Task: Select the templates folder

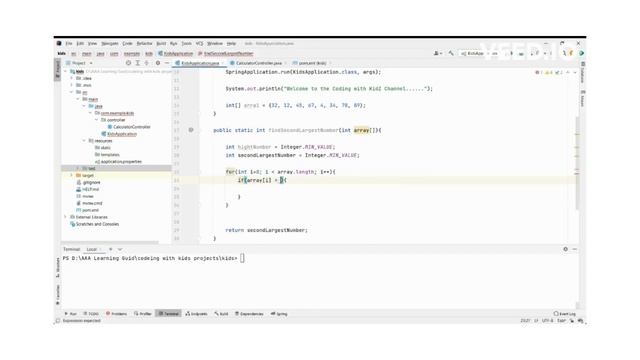Action: pyautogui.click(x=107, y=155)
